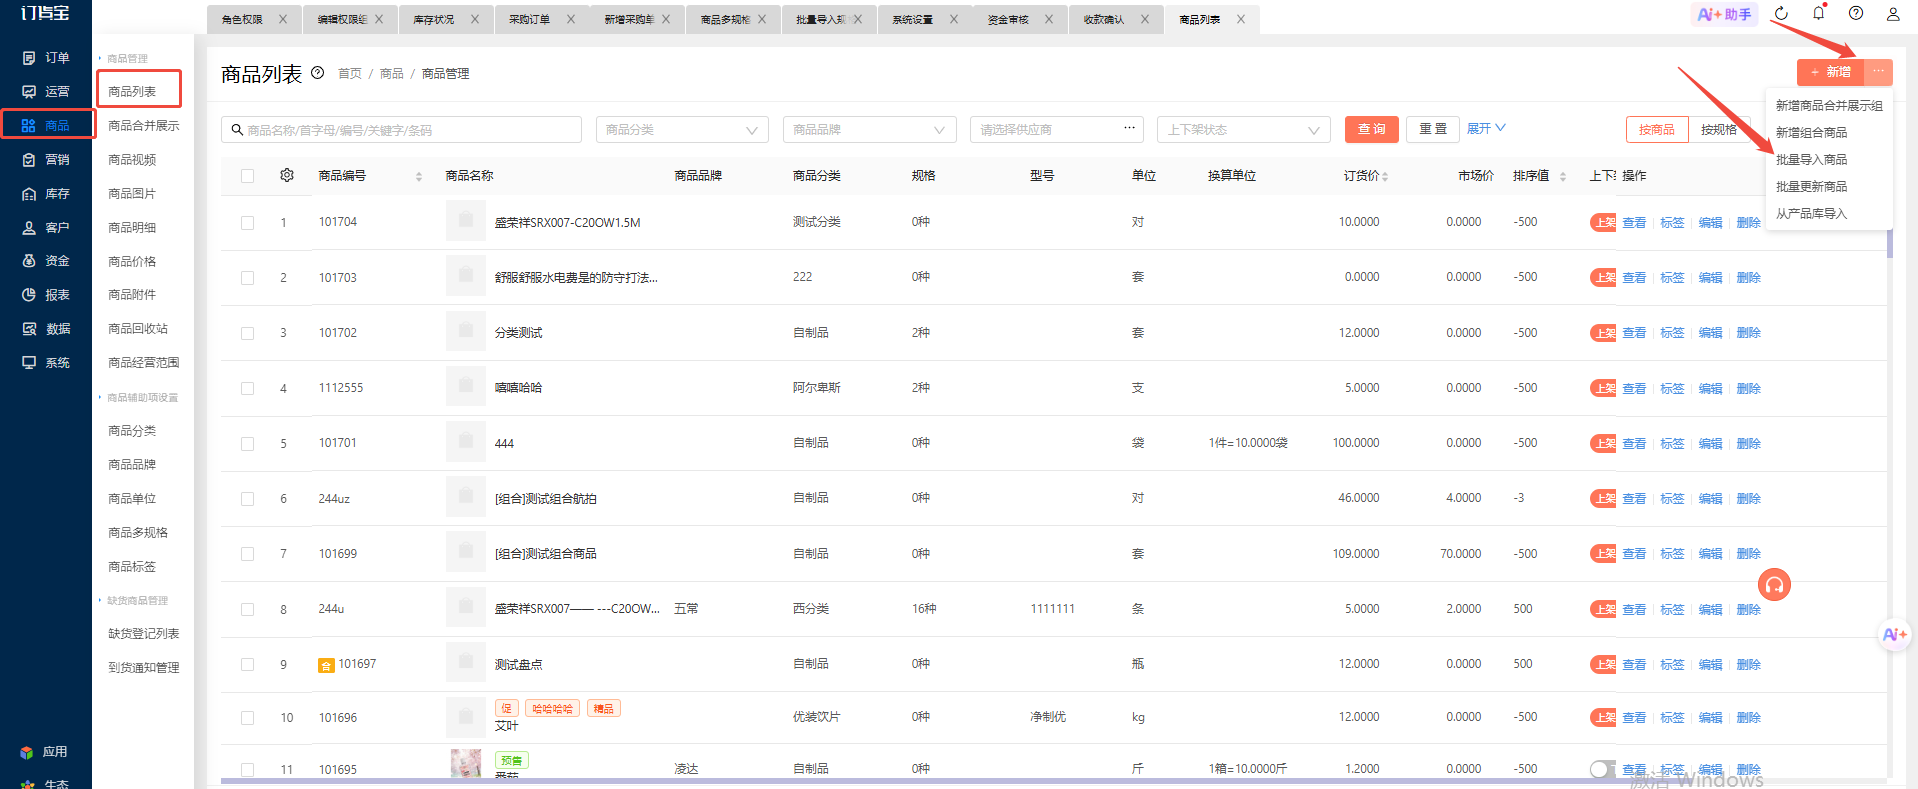Open the user account icon

tap(1893, 14)
